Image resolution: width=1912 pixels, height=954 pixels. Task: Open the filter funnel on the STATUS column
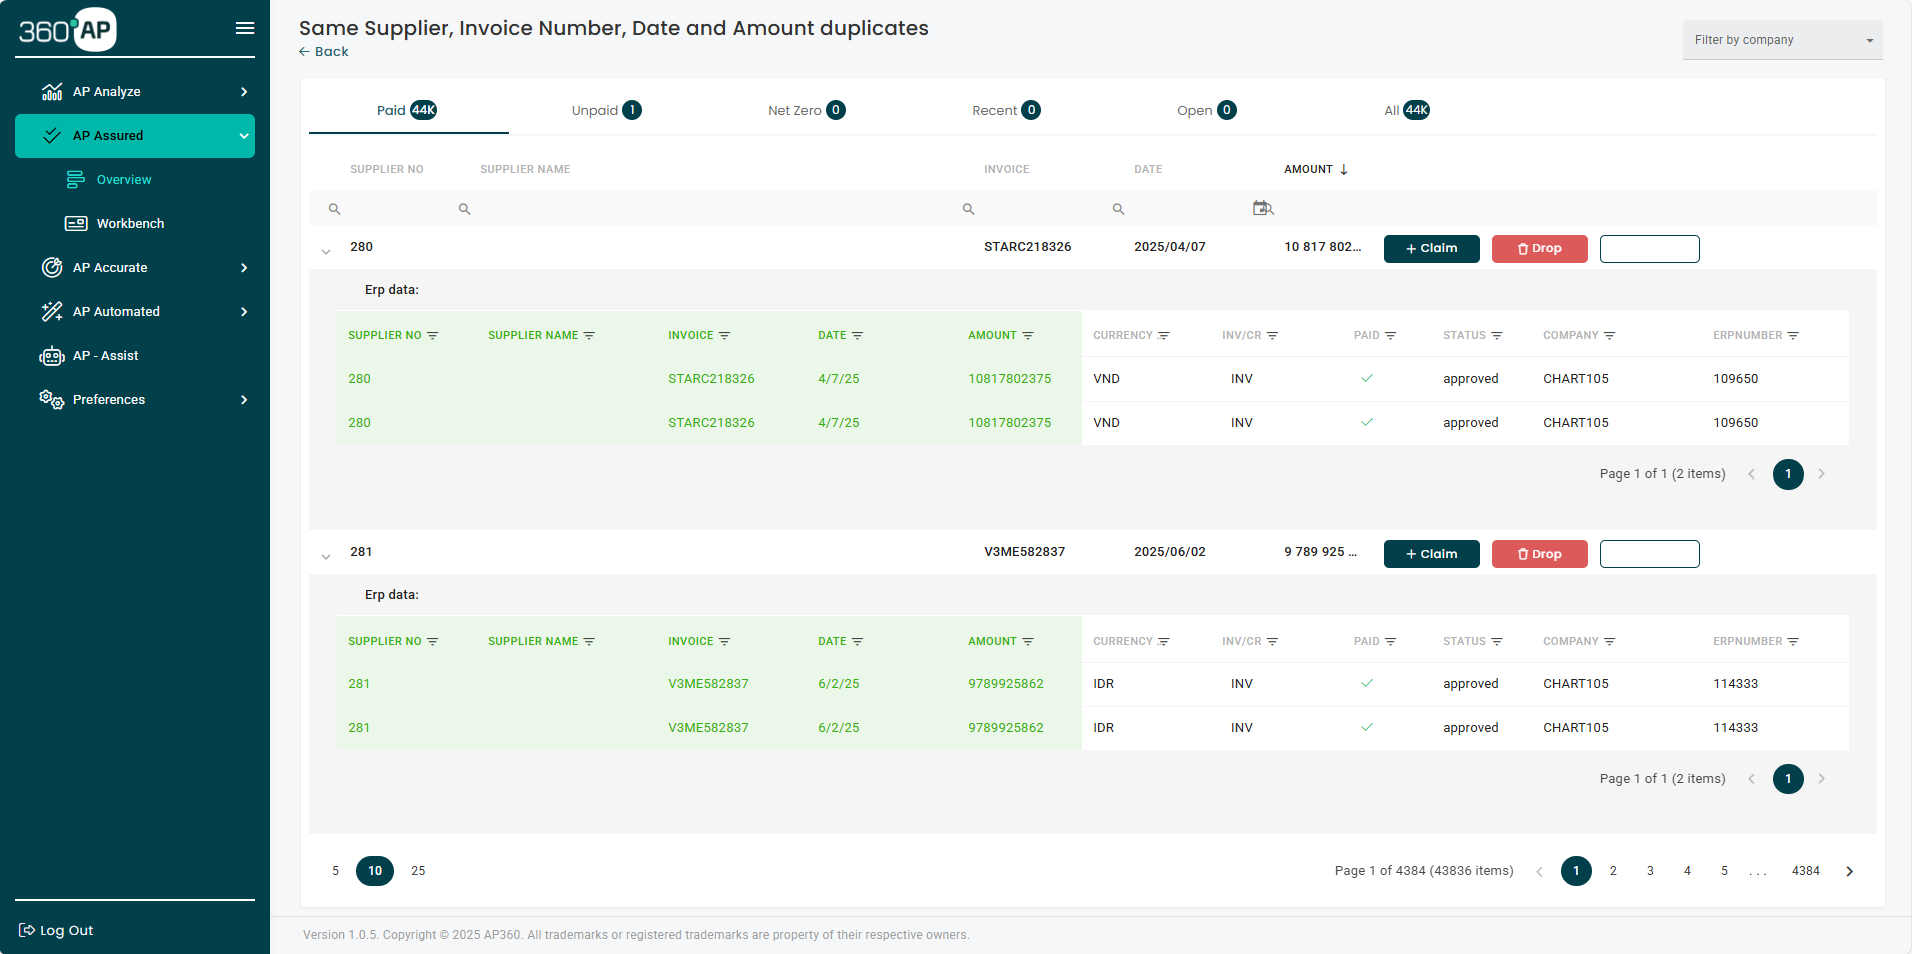(1497, 335)
